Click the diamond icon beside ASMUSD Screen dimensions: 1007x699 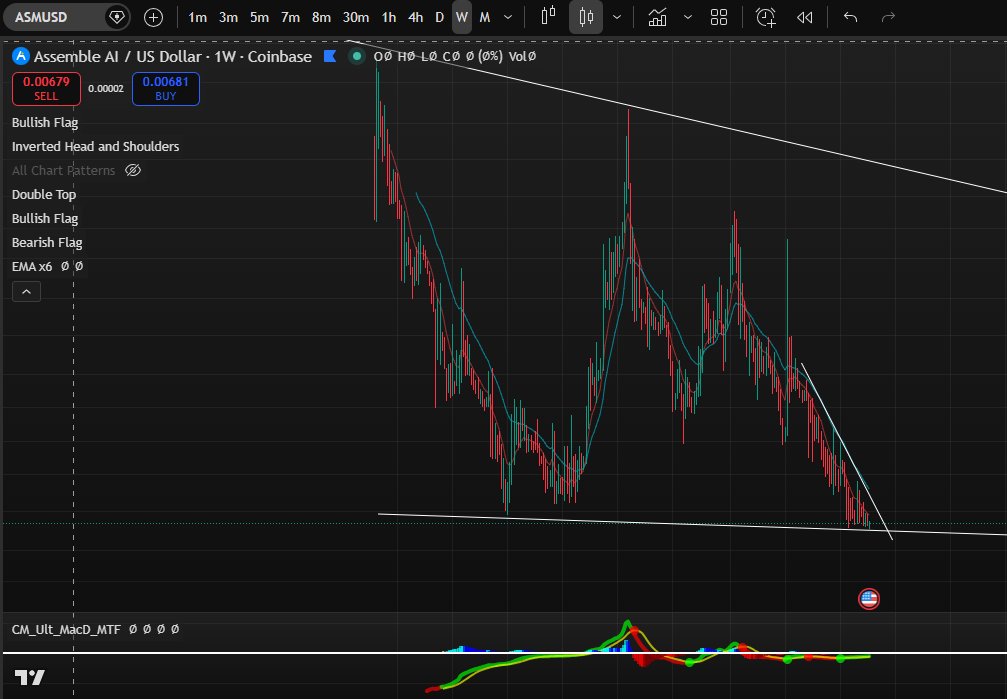pyautogui.click(x=117, y=17)
